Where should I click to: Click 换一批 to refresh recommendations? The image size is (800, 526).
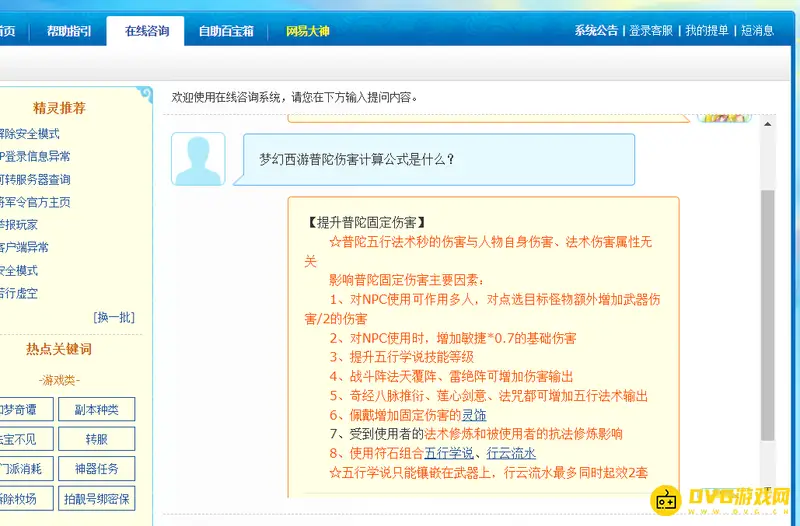114,317
